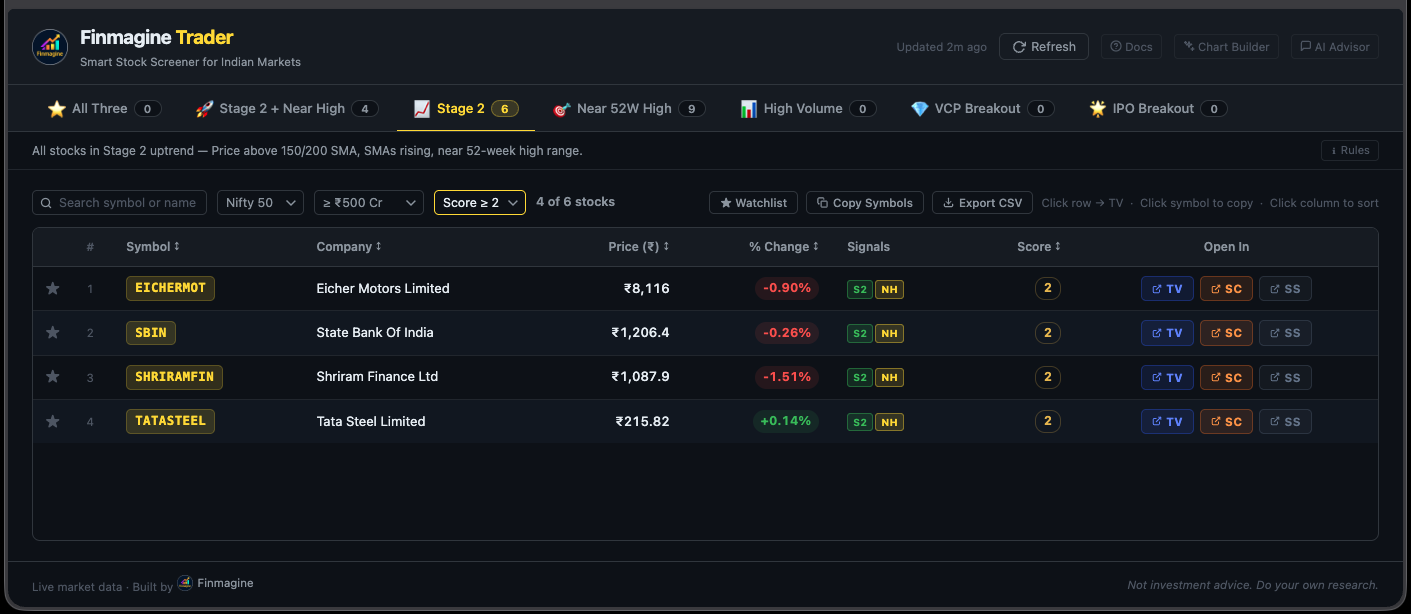Open the Nifty 50 index dropdown

(x=260, y=202)
